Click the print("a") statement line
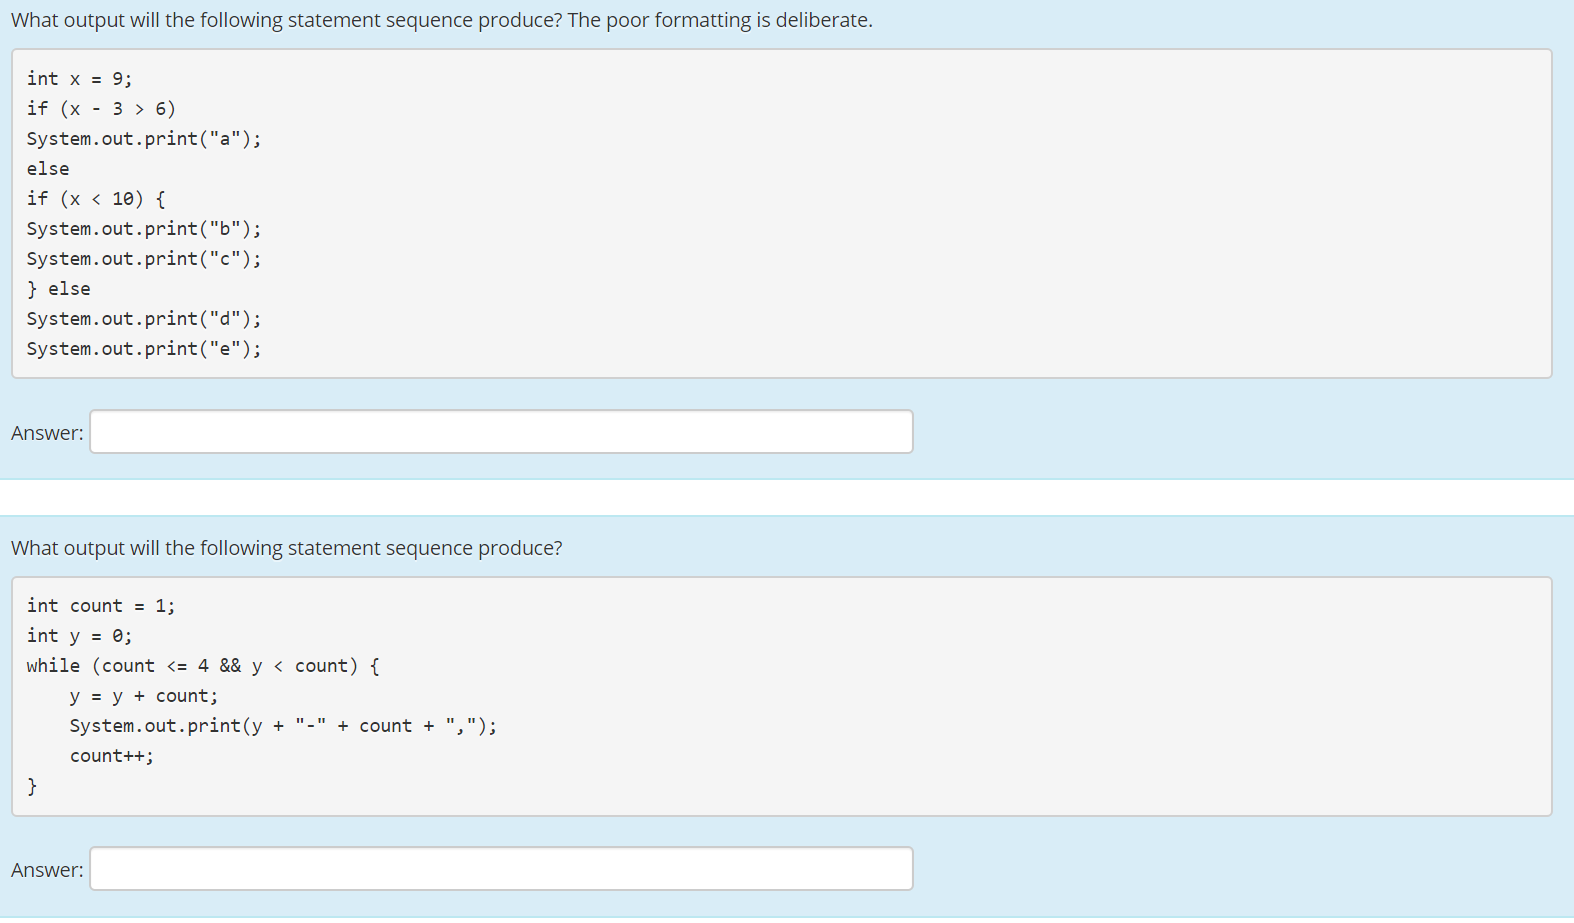Image resolution: width=1574 pixels, height=923 pixels. pos(144,139)
